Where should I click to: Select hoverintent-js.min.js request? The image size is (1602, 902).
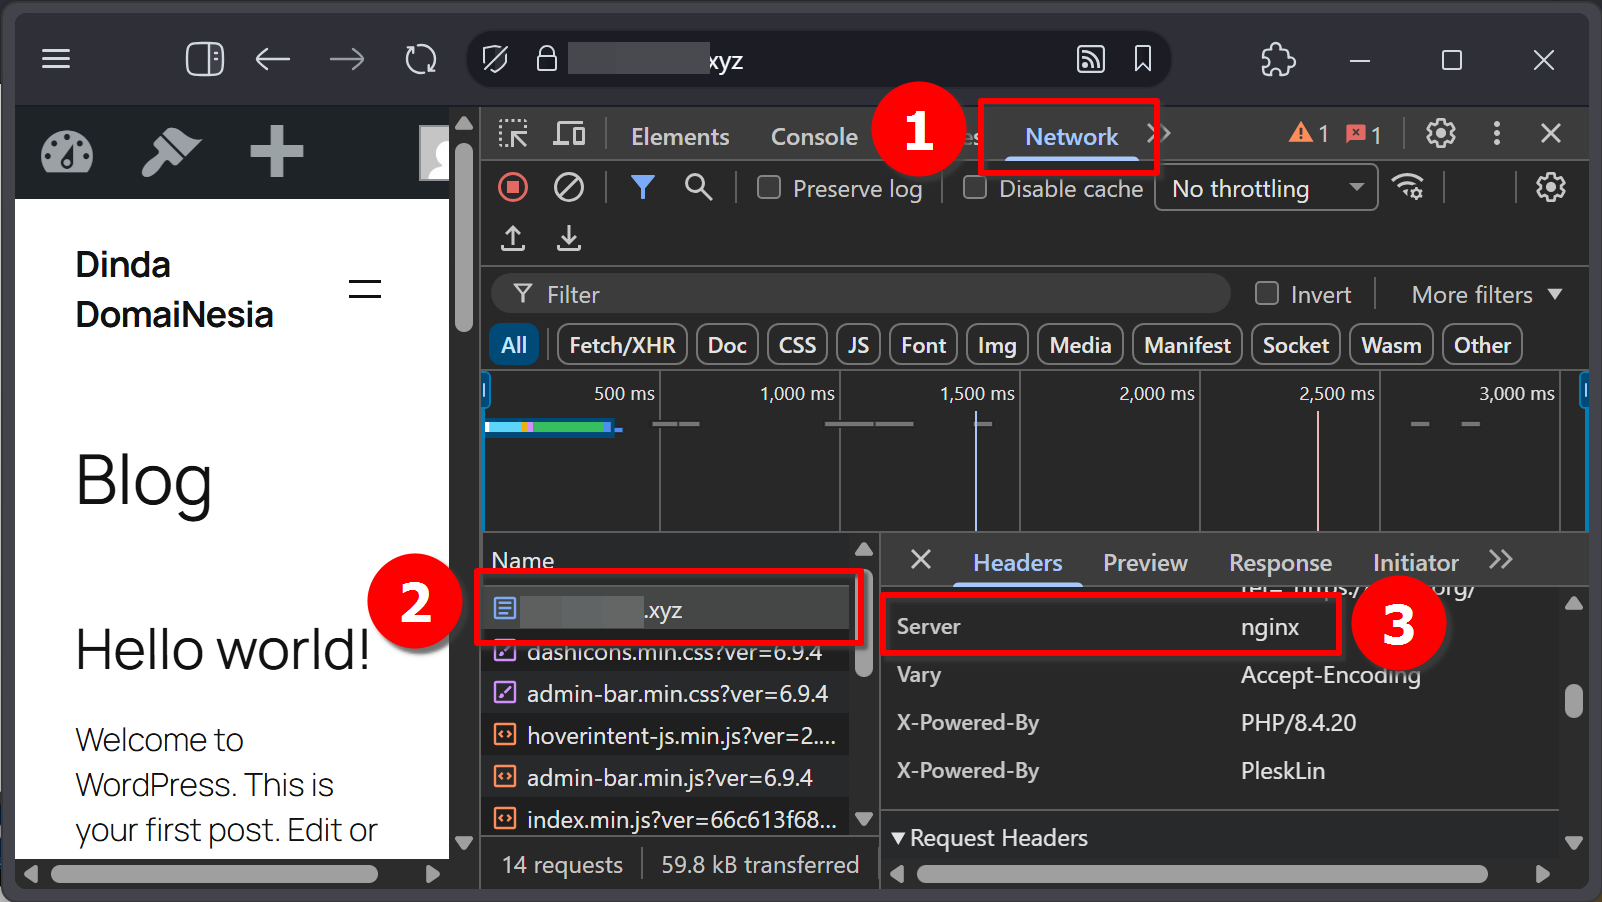(x=666, y=735)
